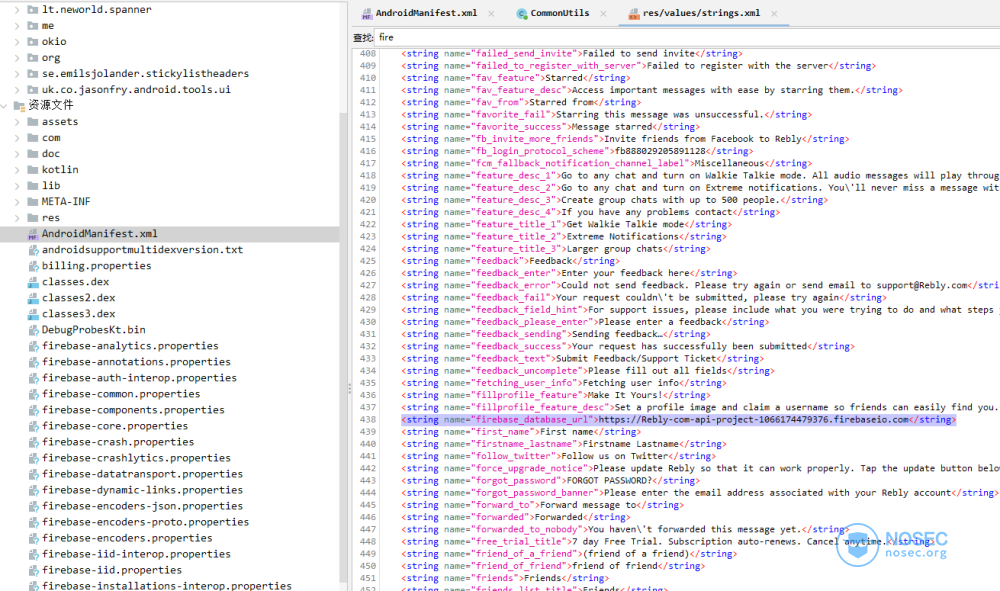Expand se.emilsjolander.stickylistheaders package
The width and height of the screenshot is (1000, 591).
[x=17, y=73]
